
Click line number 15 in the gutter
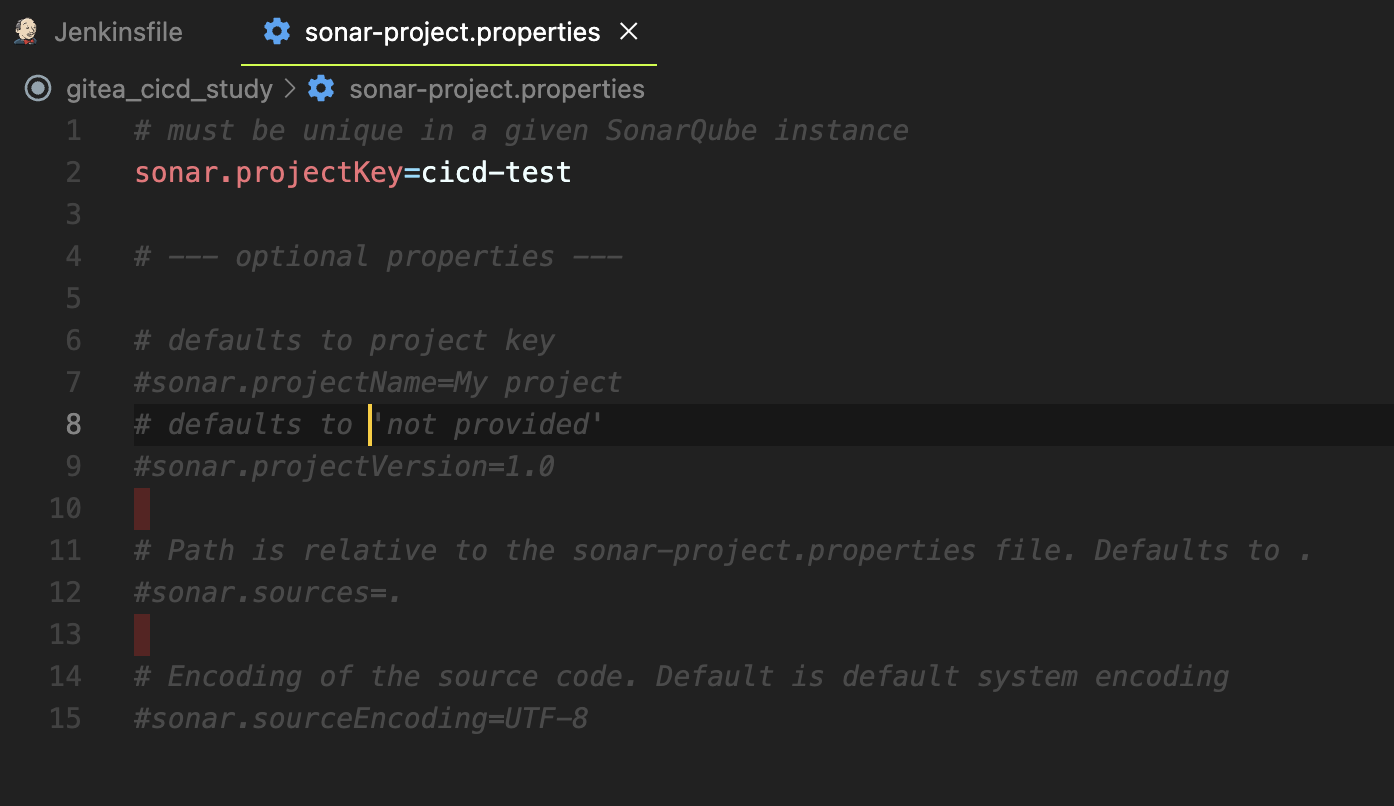point(65,718)
